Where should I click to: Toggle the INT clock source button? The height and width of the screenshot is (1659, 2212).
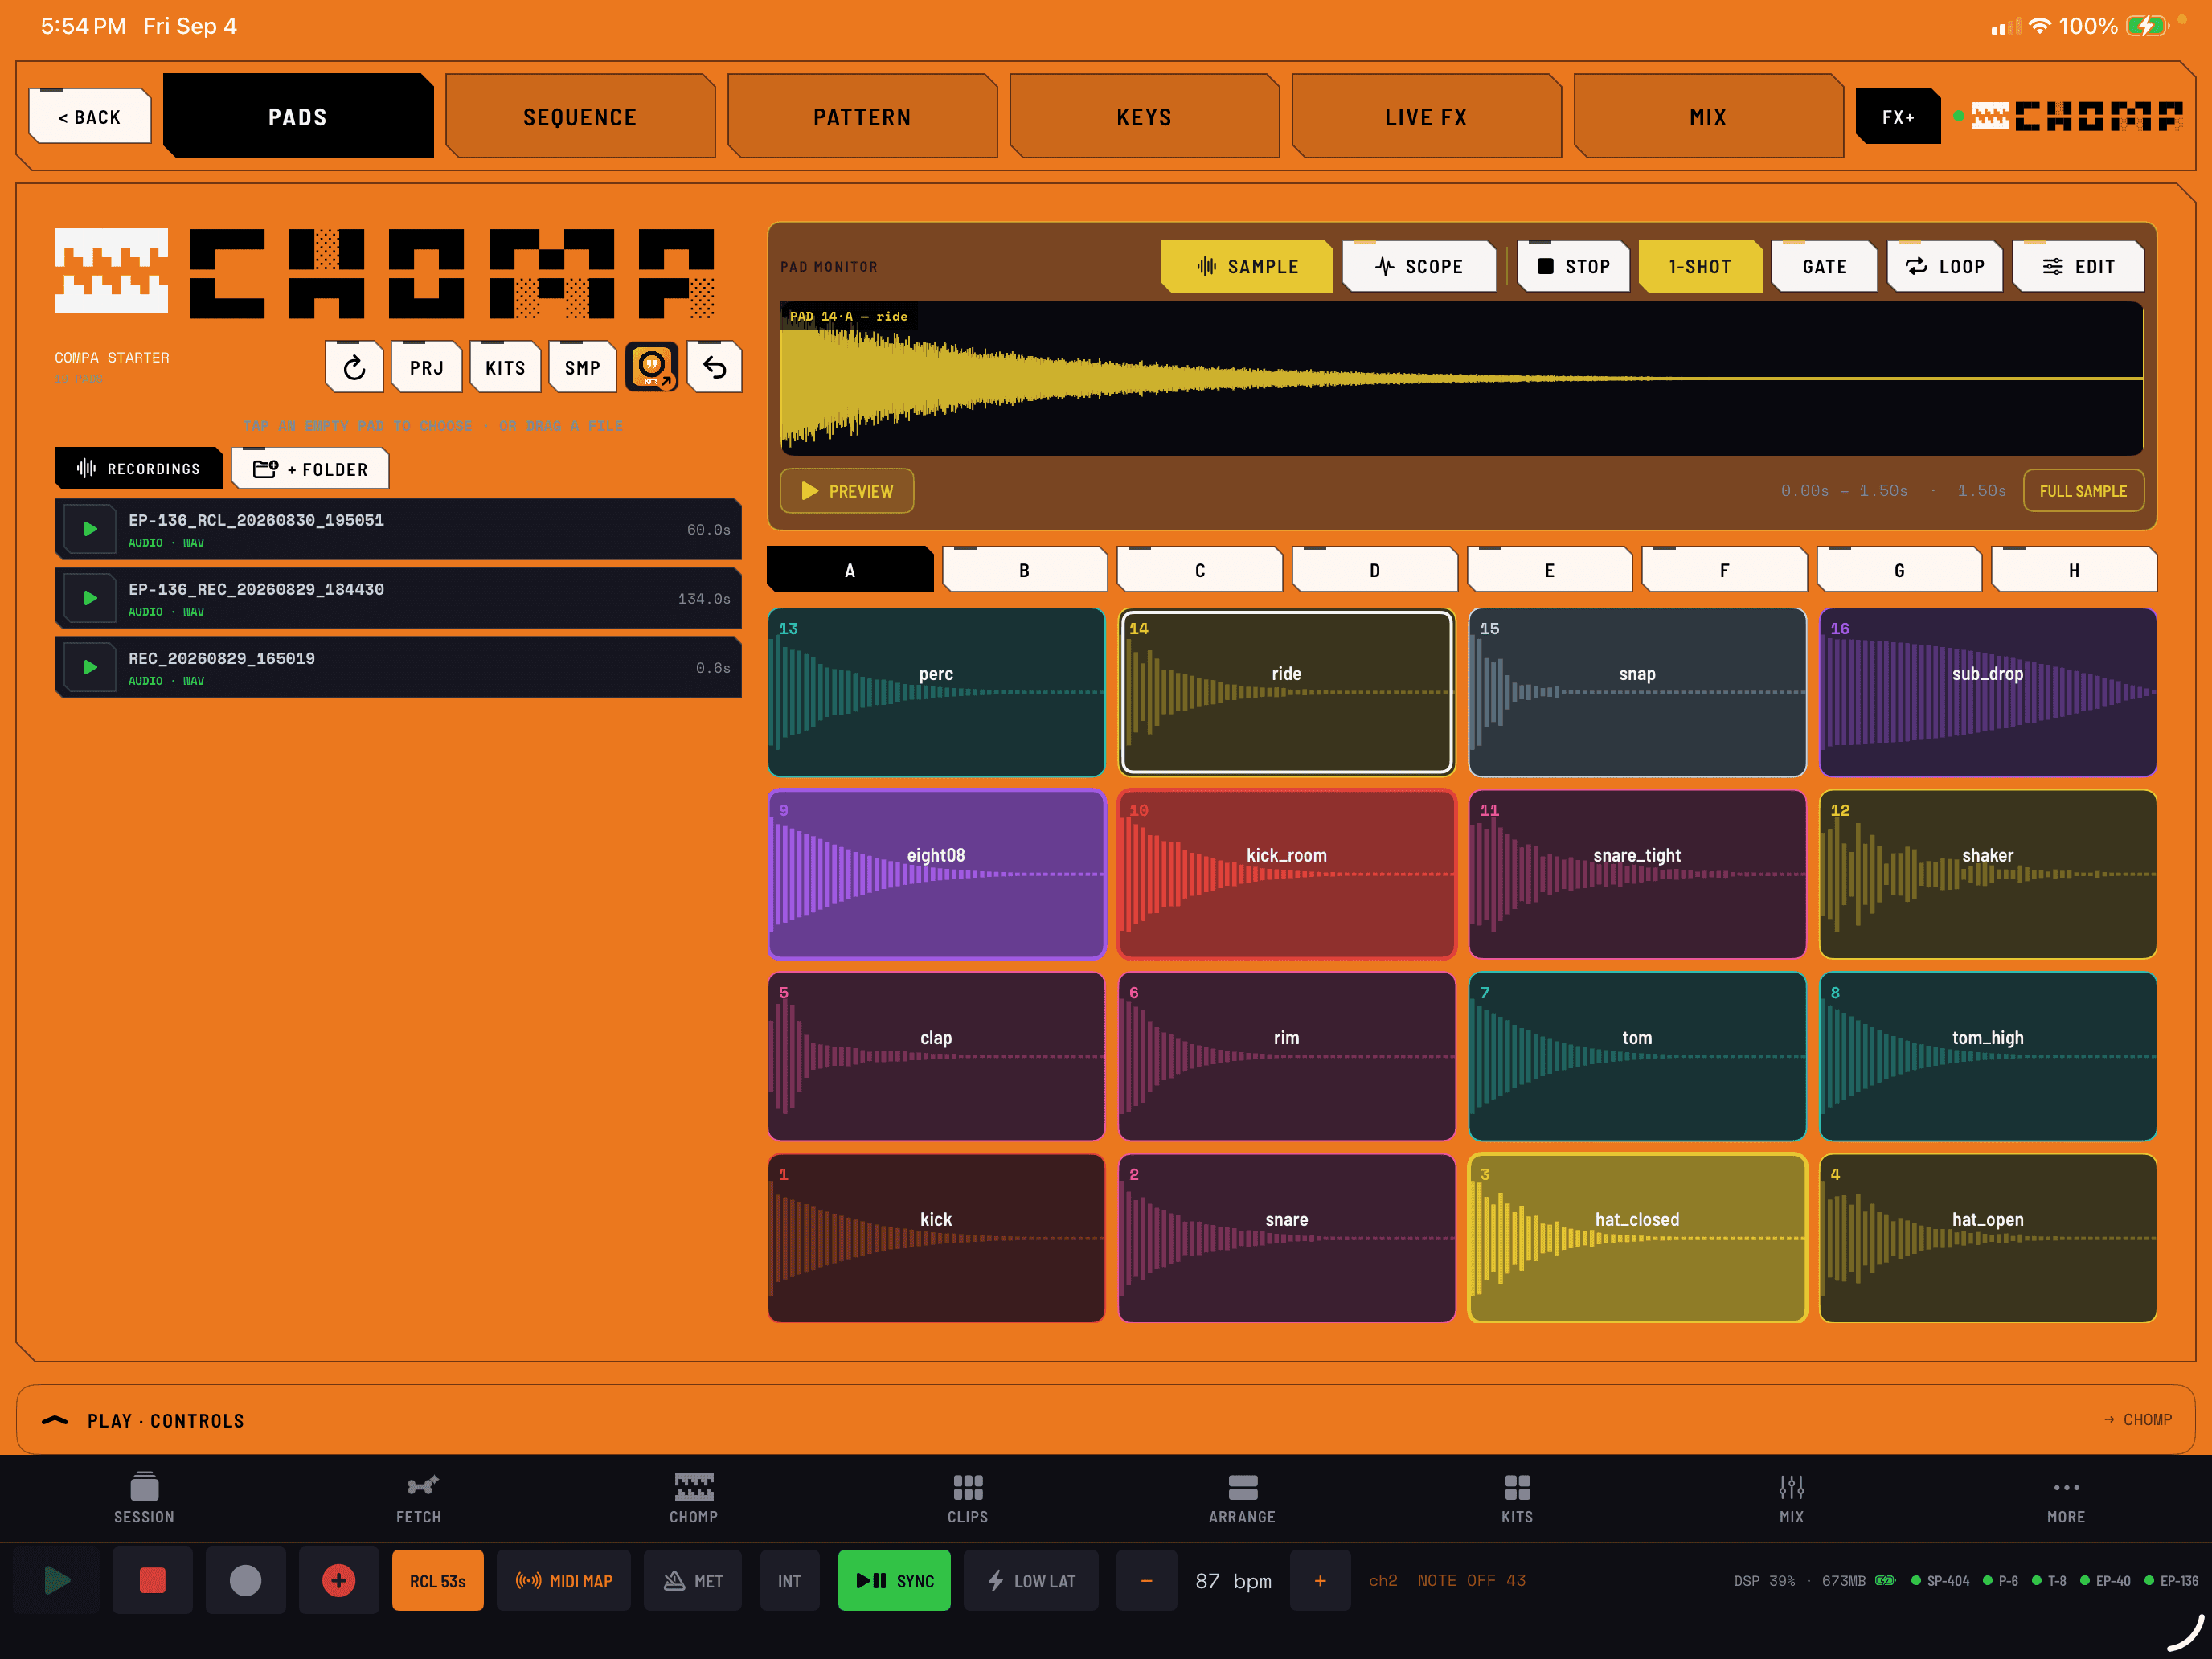[x=790, y=1581]
